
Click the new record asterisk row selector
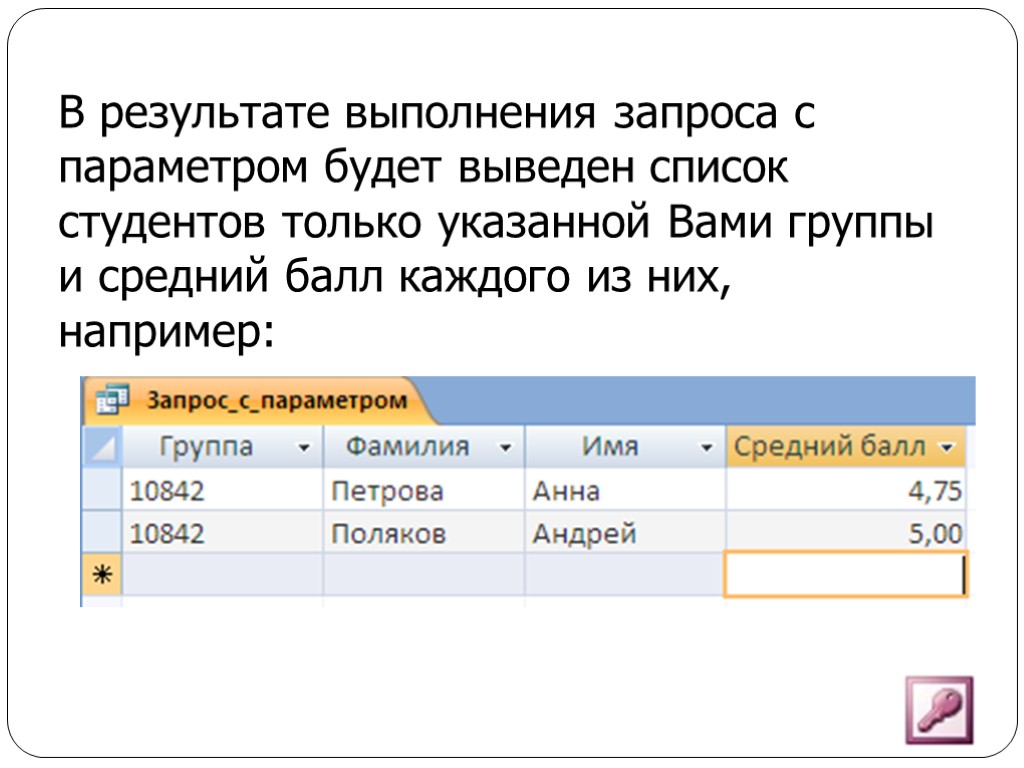pos(101,575)
